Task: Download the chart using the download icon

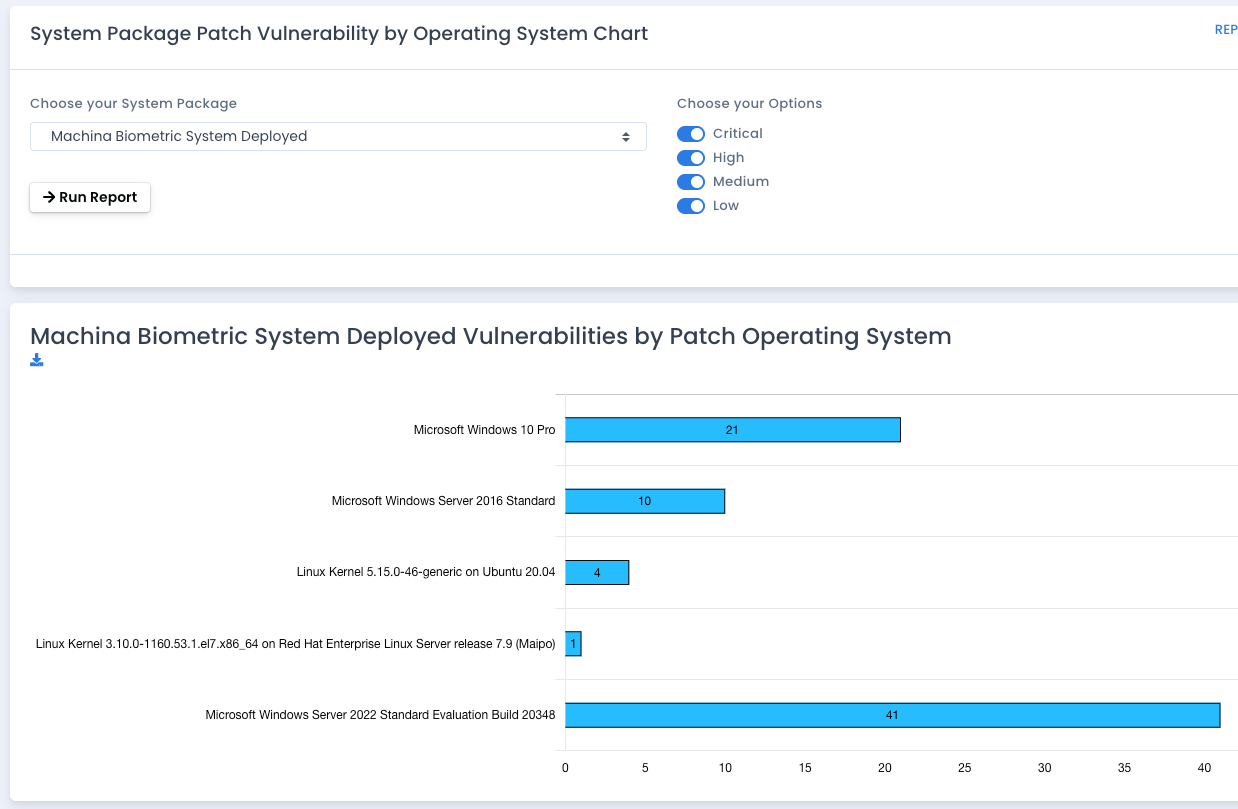Action: (37, 360)
